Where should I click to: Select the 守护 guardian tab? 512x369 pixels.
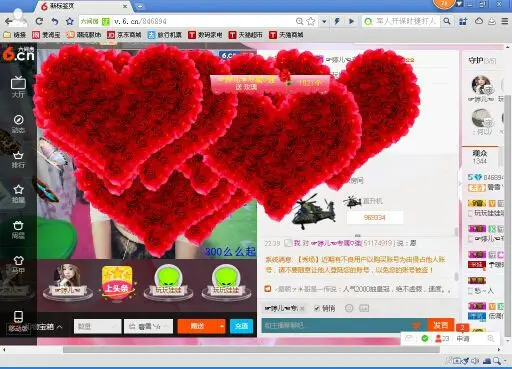click(482, 60)
